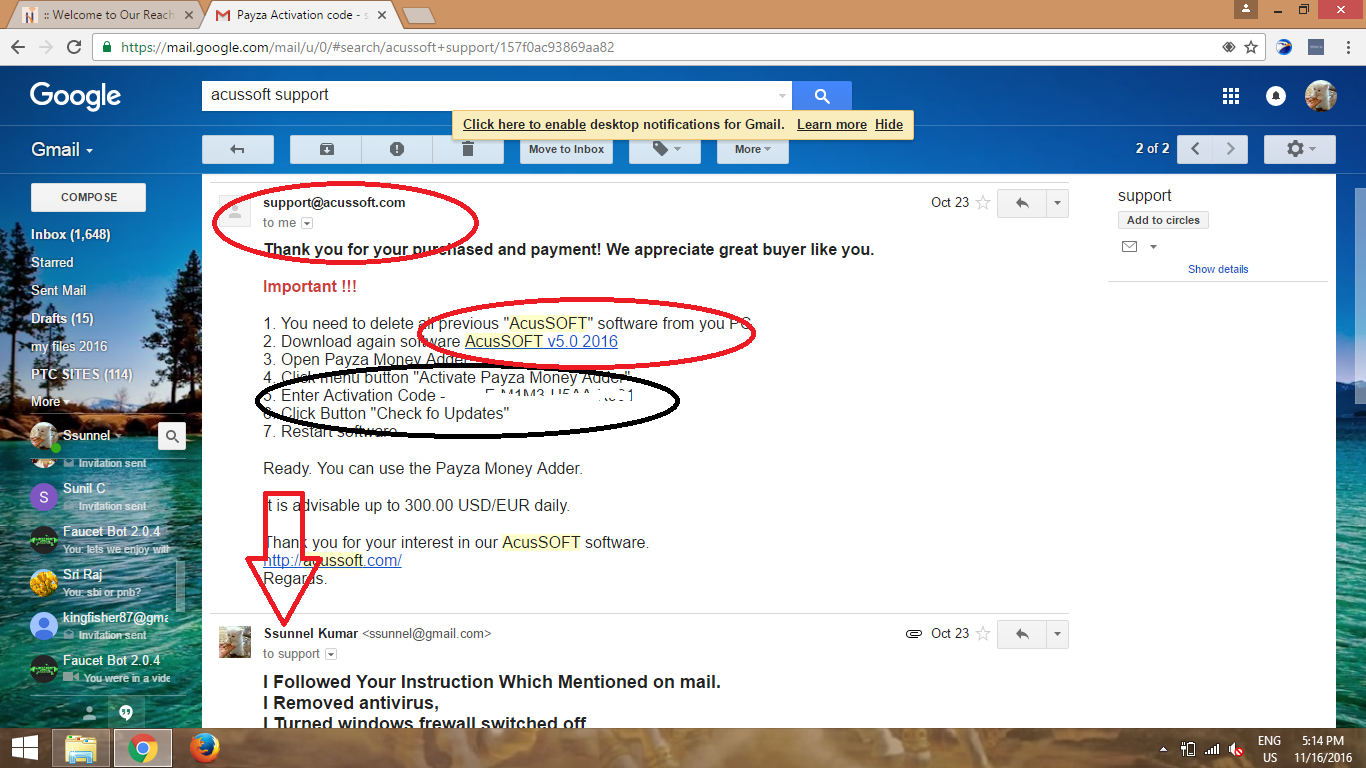Return to search results with back arrow
The height and width of the screenshot is (768, 1366).
237,149
